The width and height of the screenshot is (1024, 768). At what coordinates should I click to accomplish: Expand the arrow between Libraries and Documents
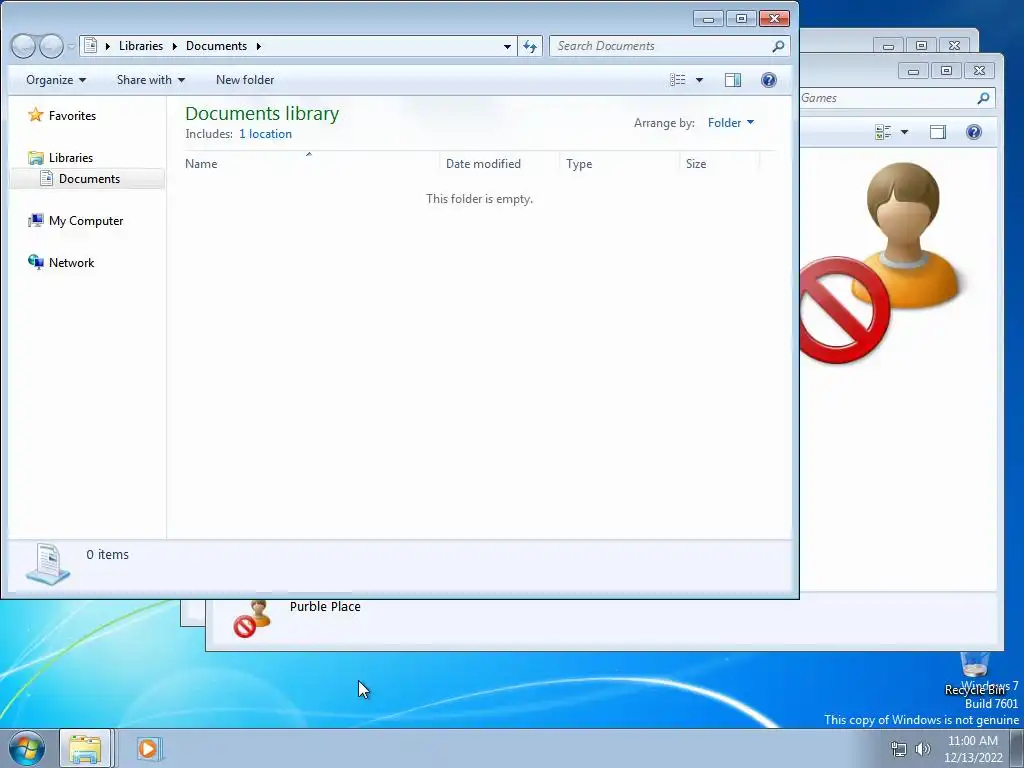(x=174, y=46)
